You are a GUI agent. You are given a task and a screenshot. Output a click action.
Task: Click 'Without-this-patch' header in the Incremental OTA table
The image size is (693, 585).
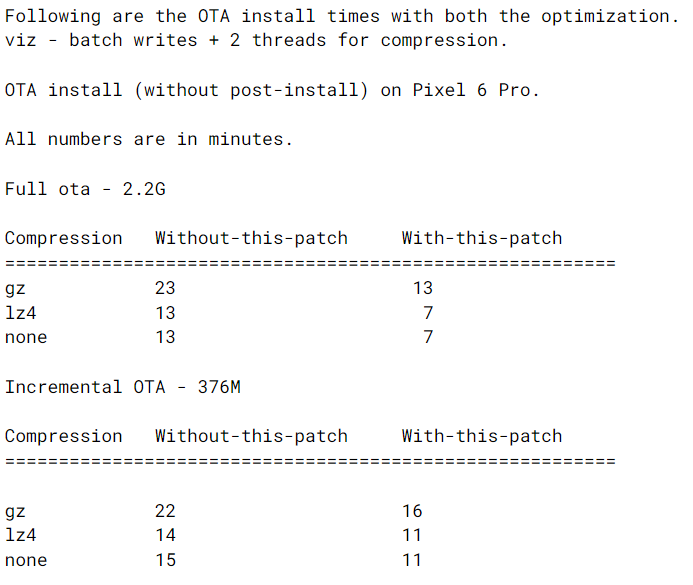[x=251, y=436]
